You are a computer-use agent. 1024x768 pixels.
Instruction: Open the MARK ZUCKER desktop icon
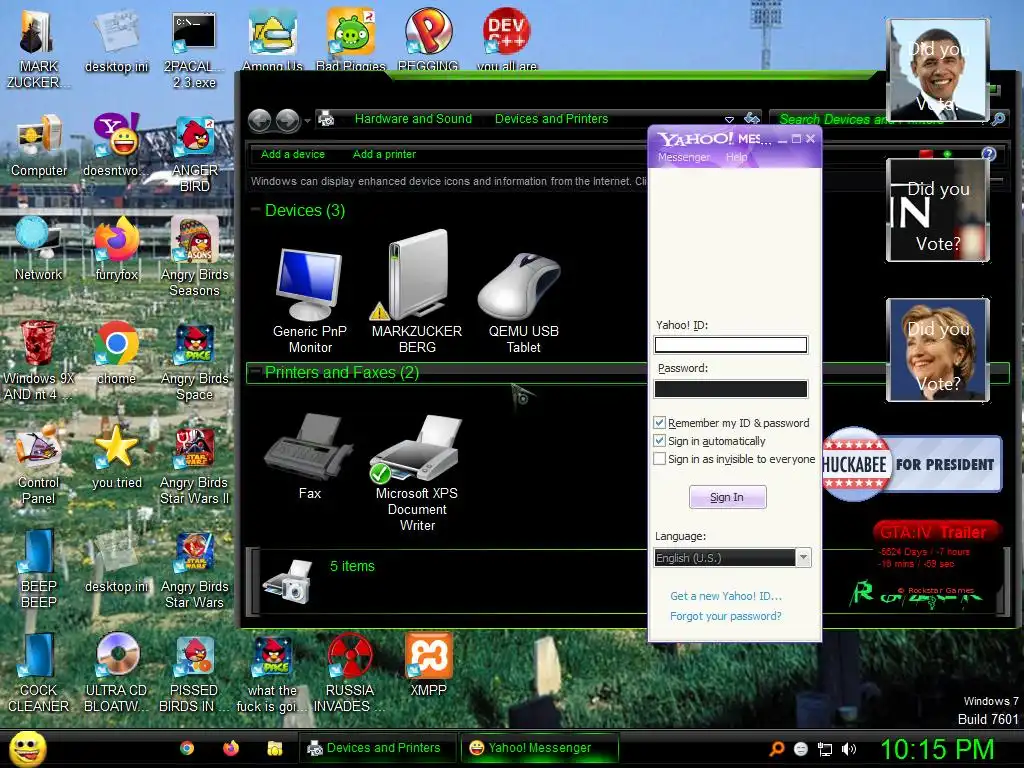point(38,49)
